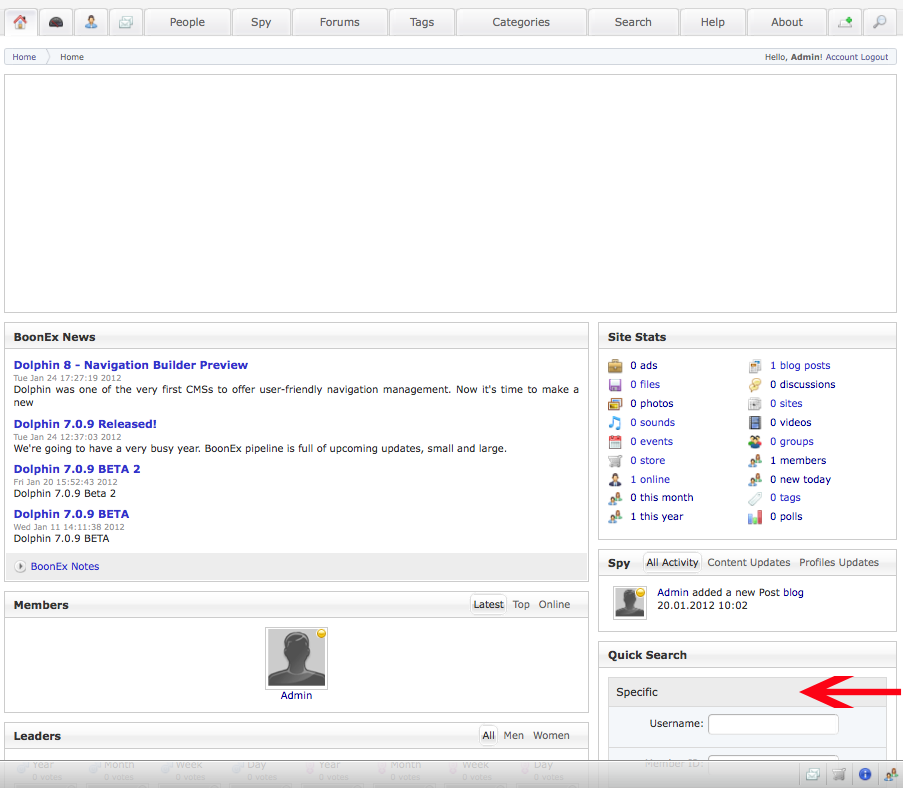
Task: Click the Logout link
Action: [874, 57]
